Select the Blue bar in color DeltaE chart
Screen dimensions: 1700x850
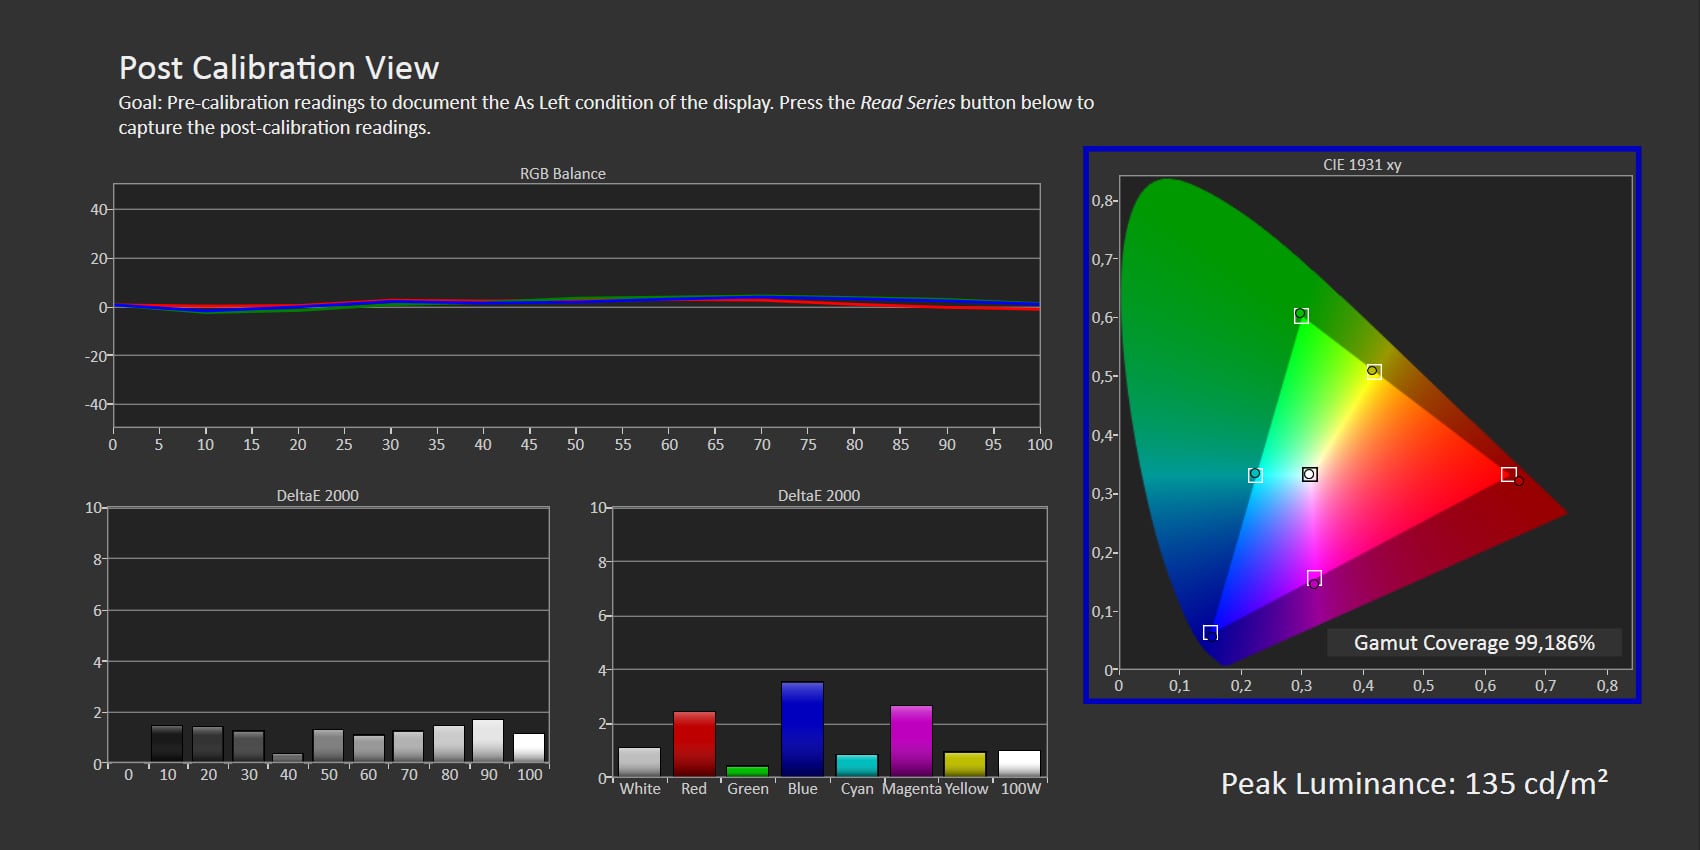pyautogui.click(x=802, y=729)
